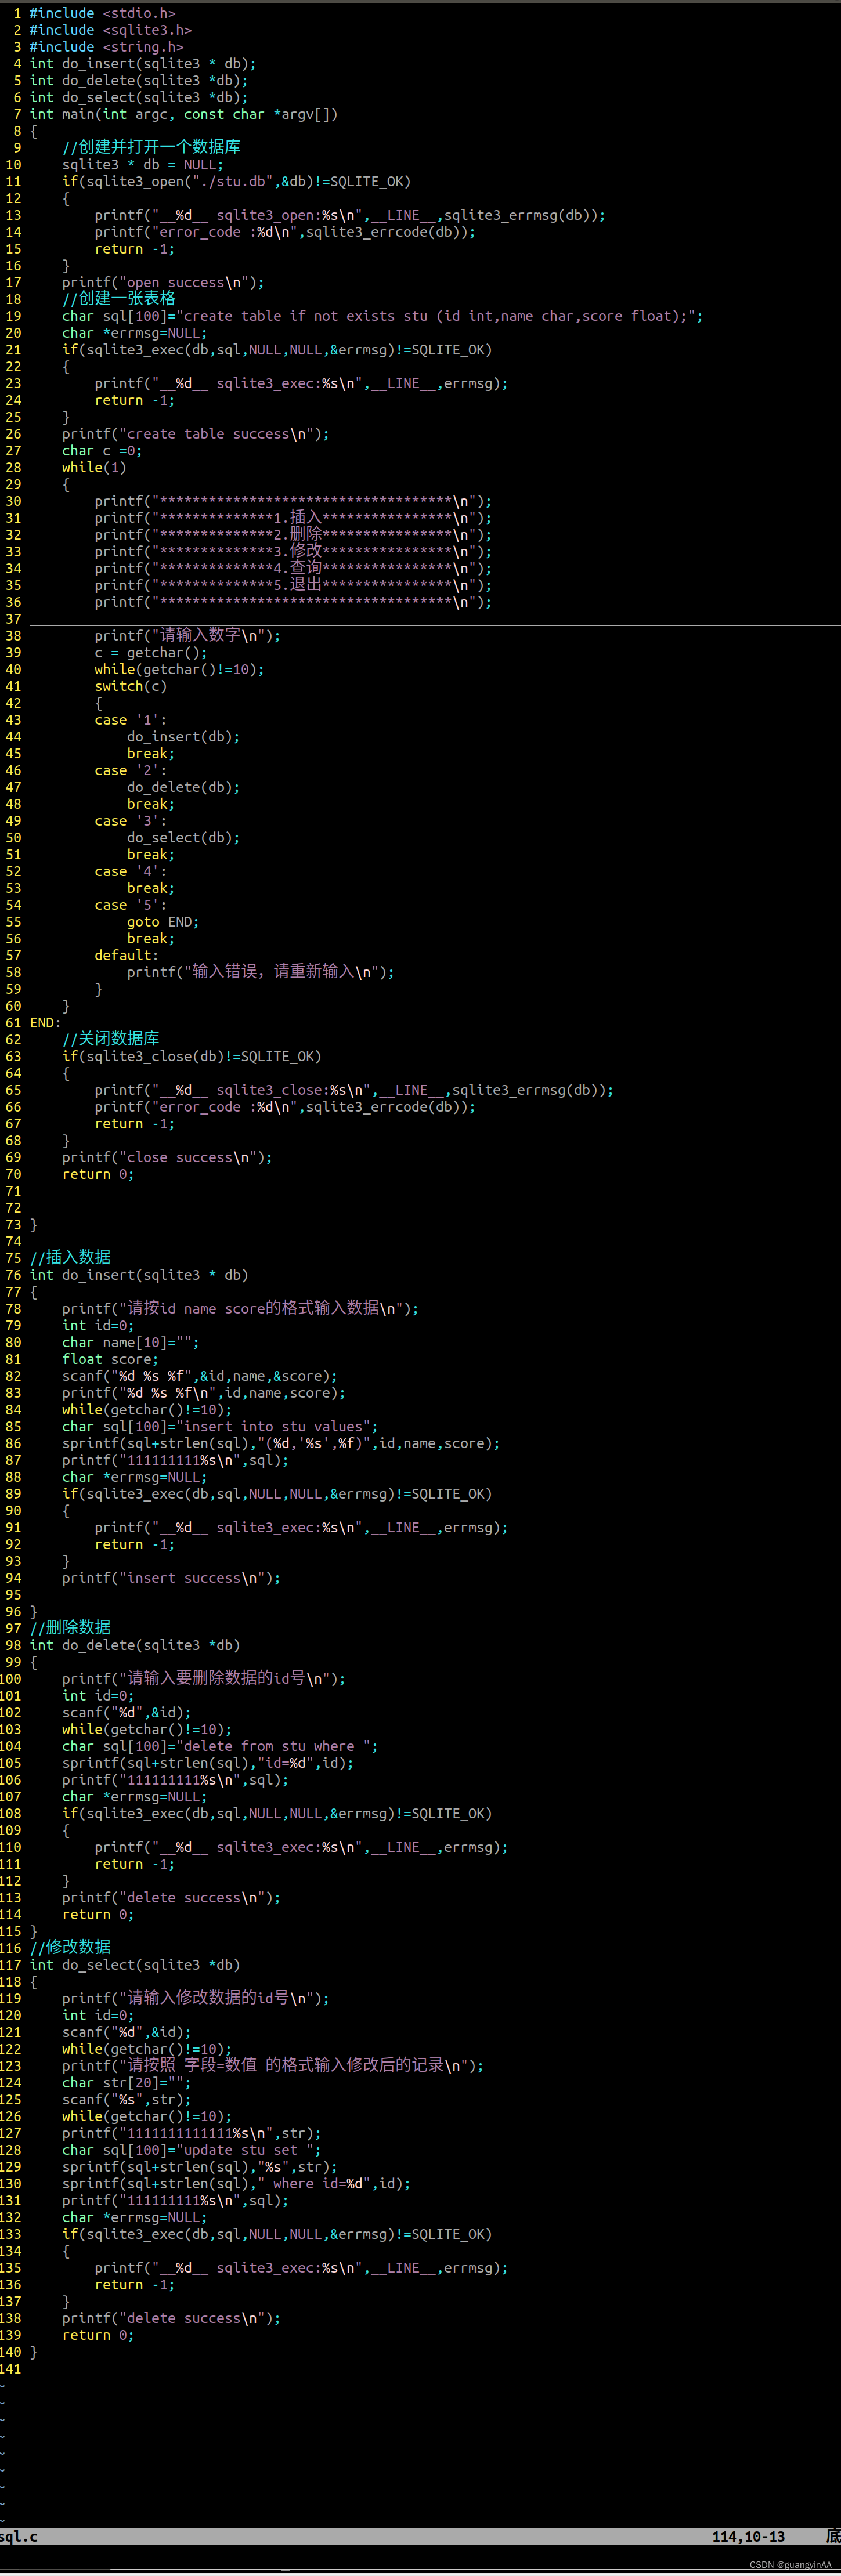Click the '//删除数据' comment
Viewport: 841px width, 2576px height.
[x=70, y=1628]
